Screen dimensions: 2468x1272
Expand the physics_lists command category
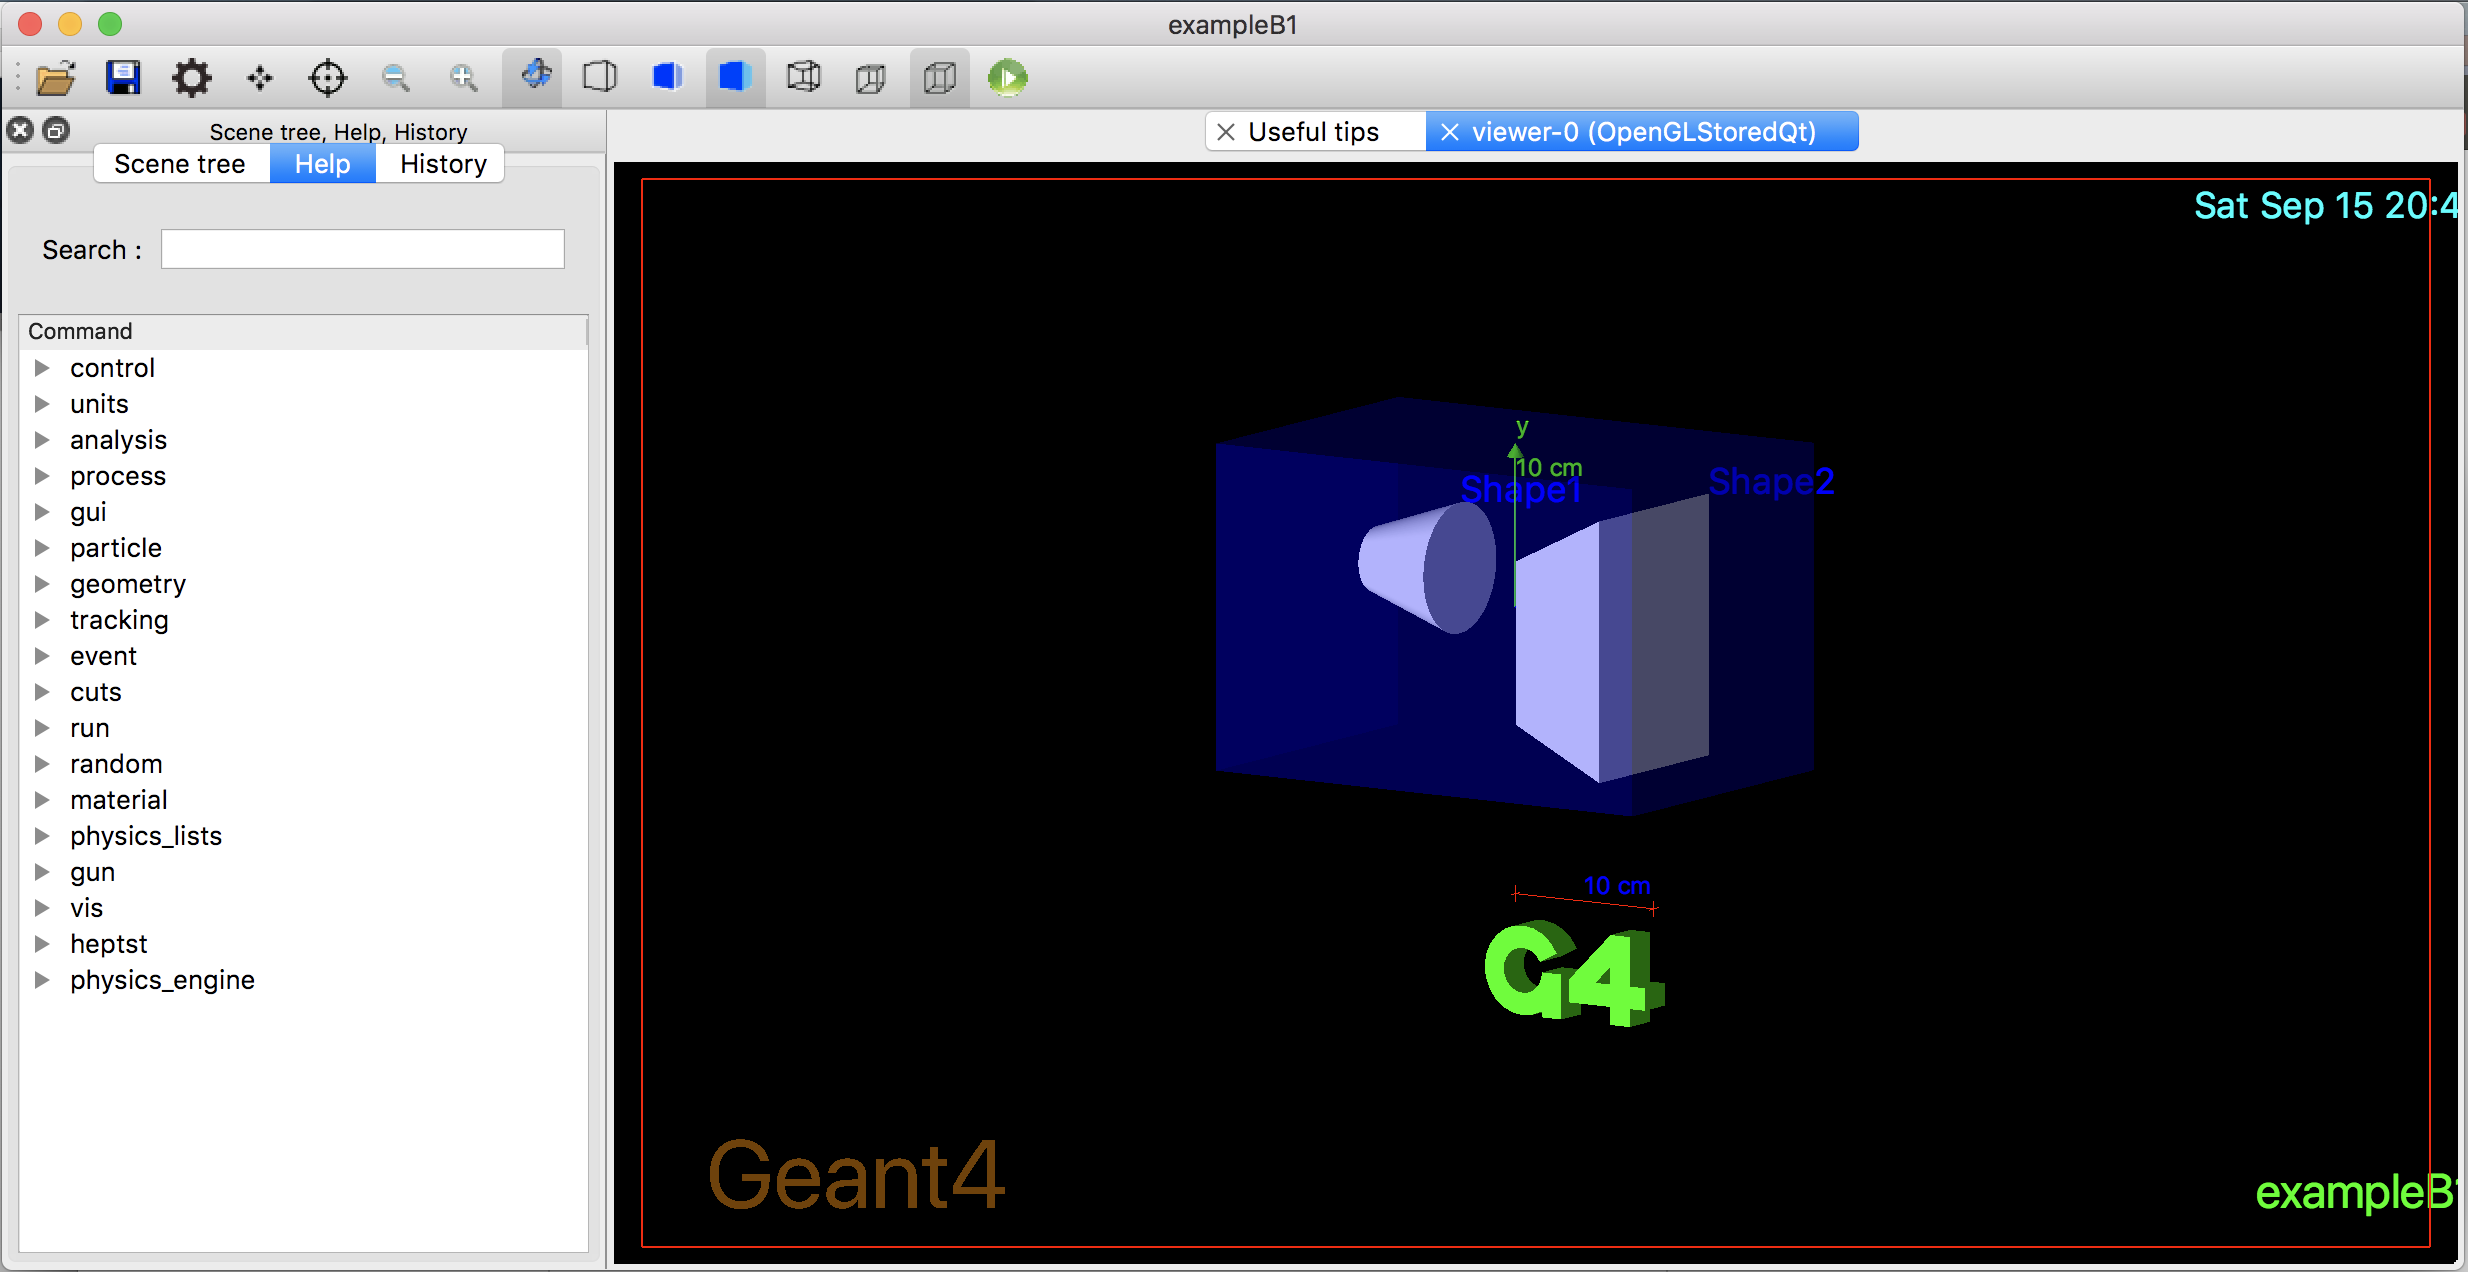click(x=41, y=836)
